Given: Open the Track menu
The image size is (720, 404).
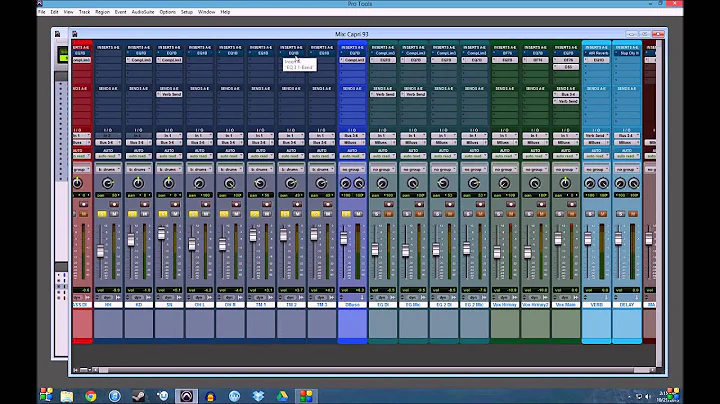Looking at the screenshot, I should [x=84, y=12].
